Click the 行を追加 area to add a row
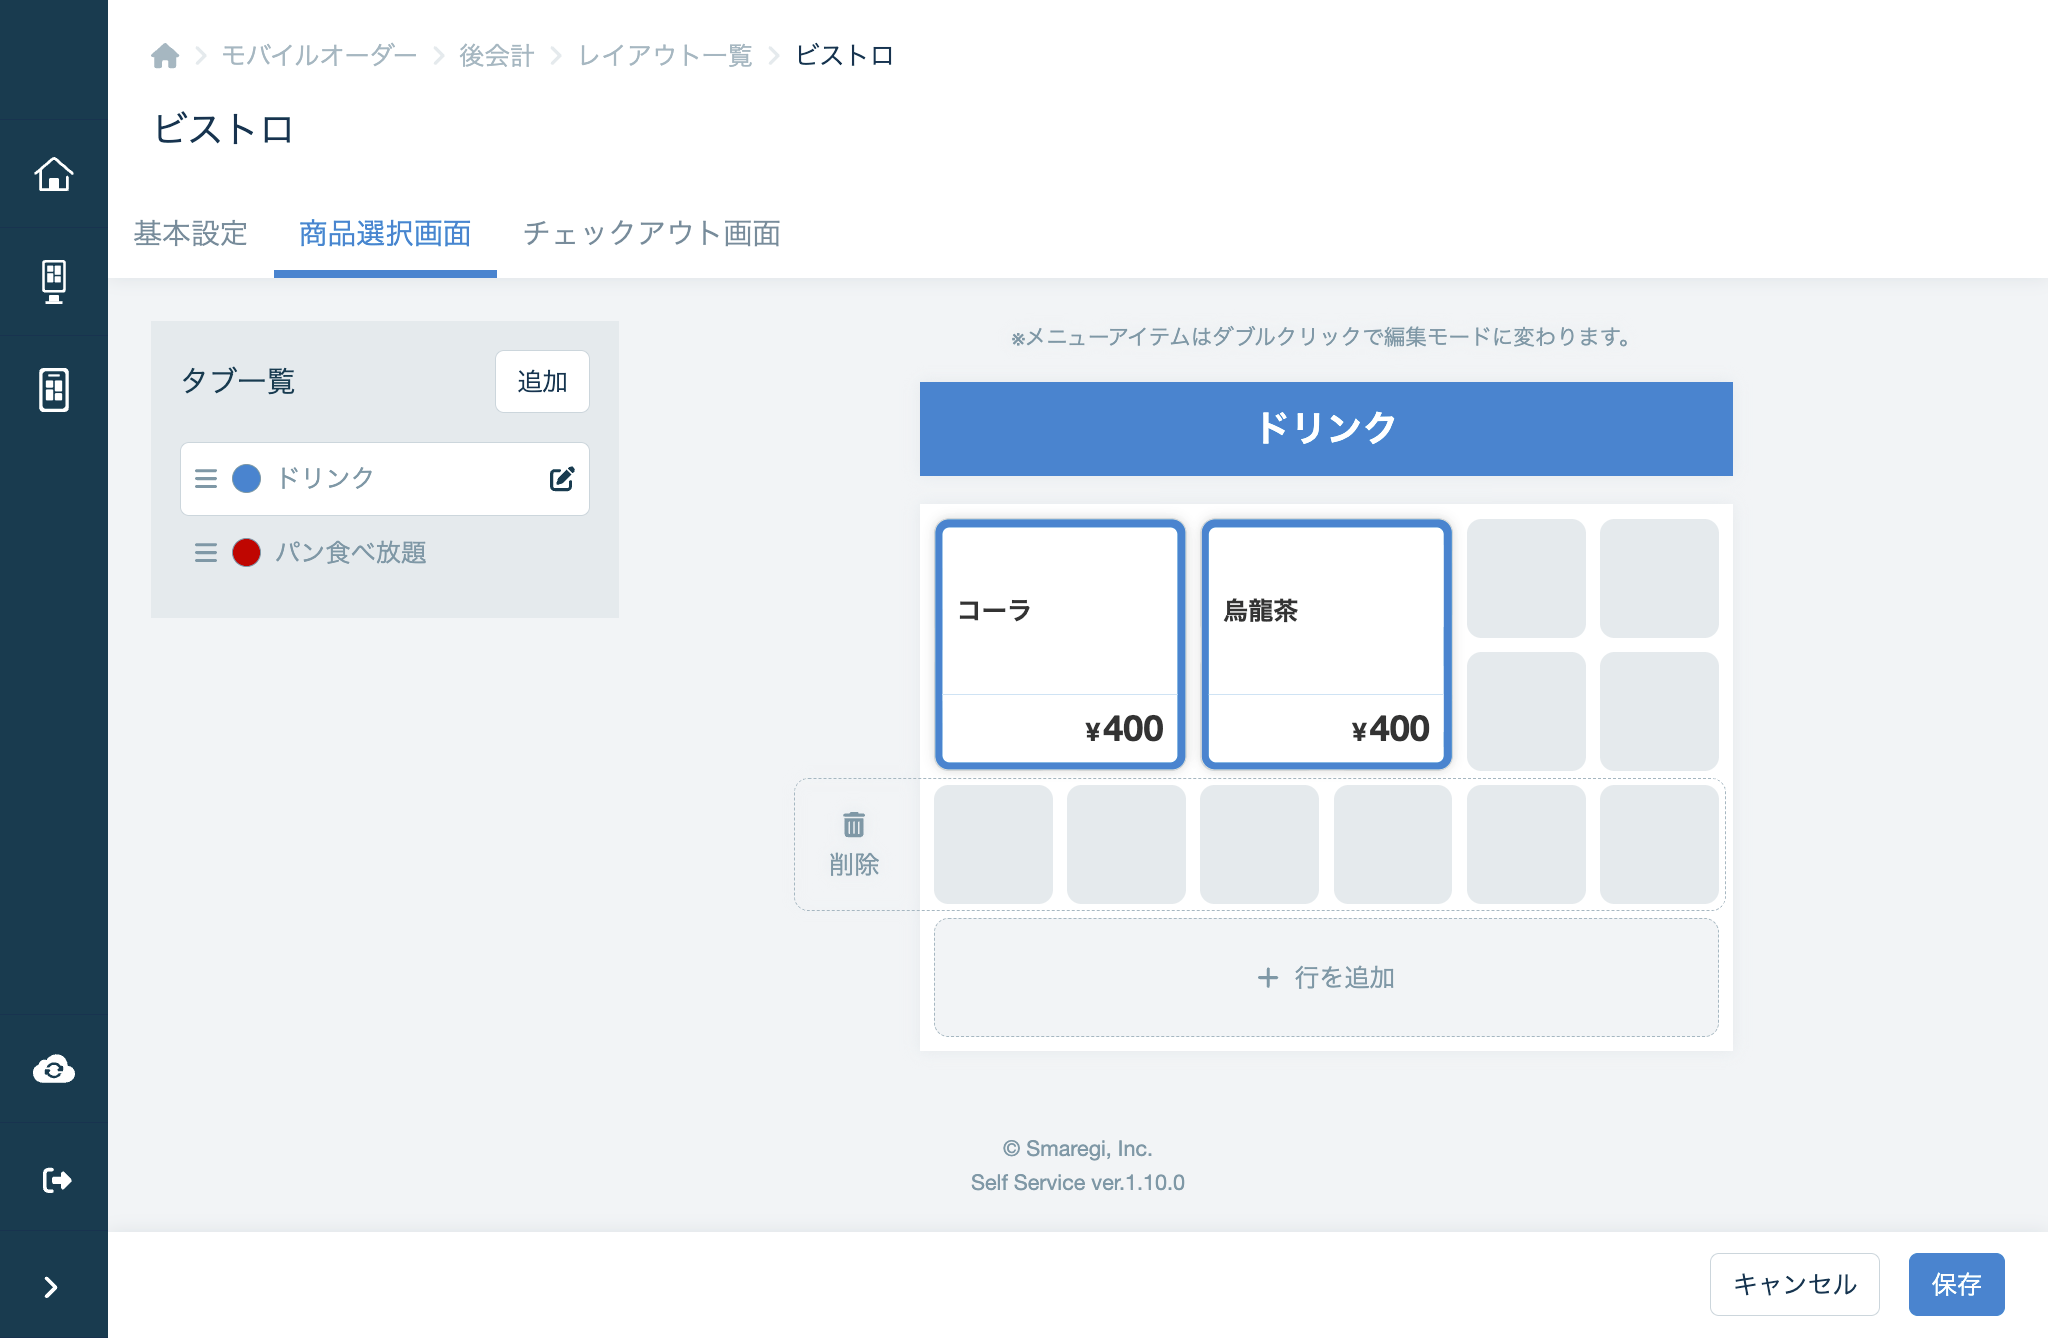Viewport: 2048px width, 1338px height. [x=1325, y=977]
